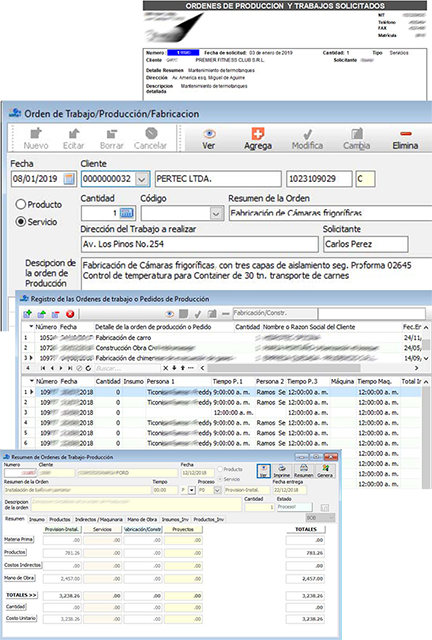Clear the Buscar search with X icon
This screenshot has width=432, height=640.
coord(165,368)
